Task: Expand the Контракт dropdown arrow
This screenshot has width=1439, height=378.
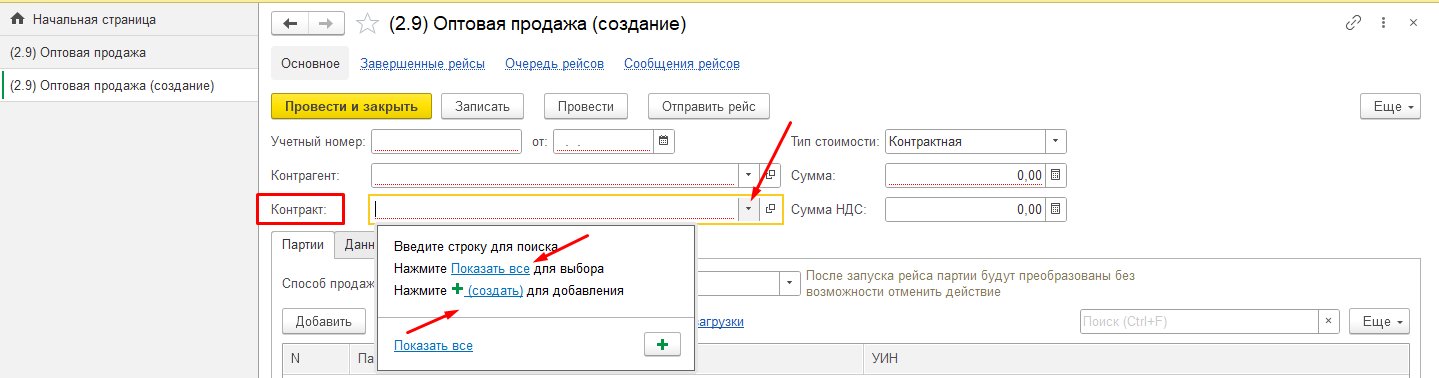Action: (750, 209)
